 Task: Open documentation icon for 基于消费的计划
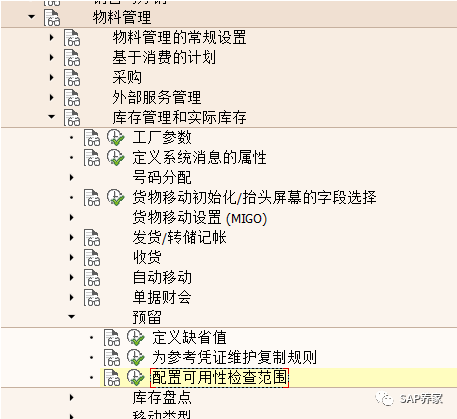(x=72, y=58)
